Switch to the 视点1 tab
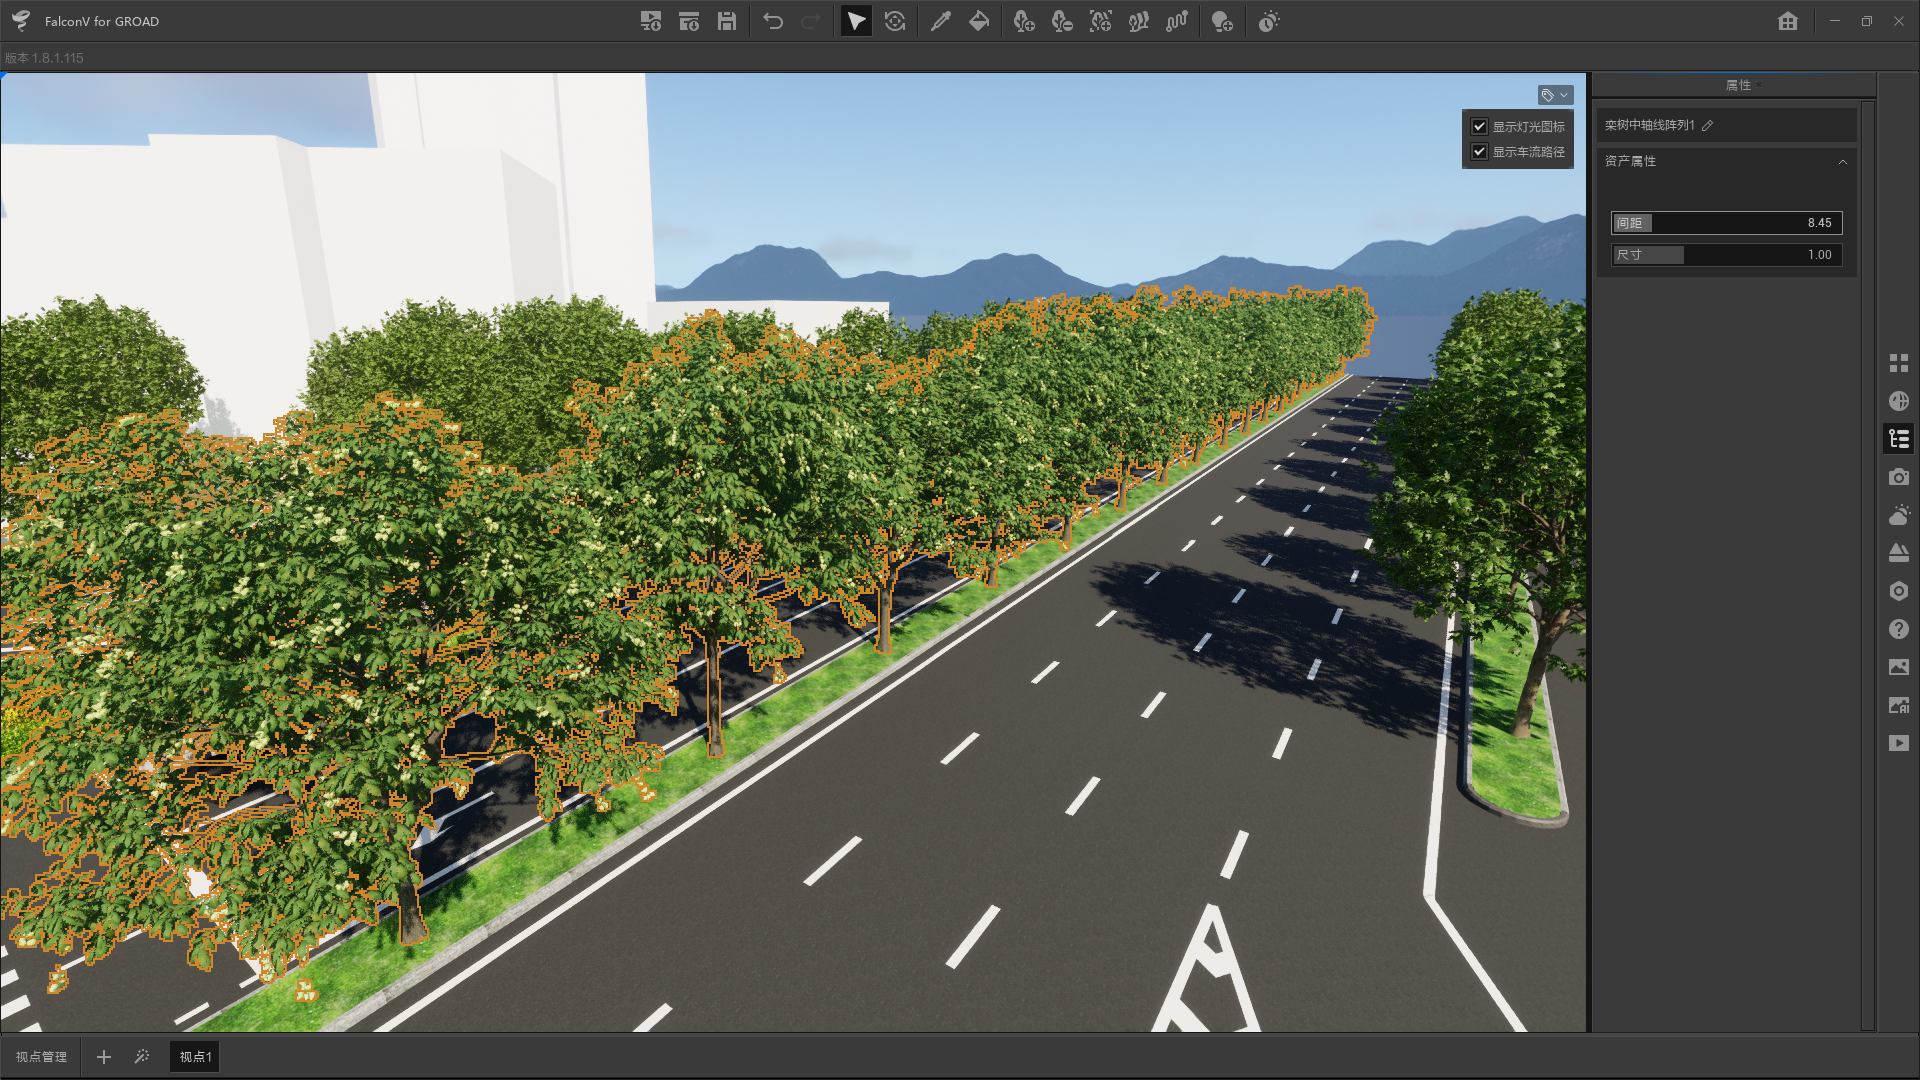Viewport: 1920px width, 1080px height. [x=194, y=1056]
